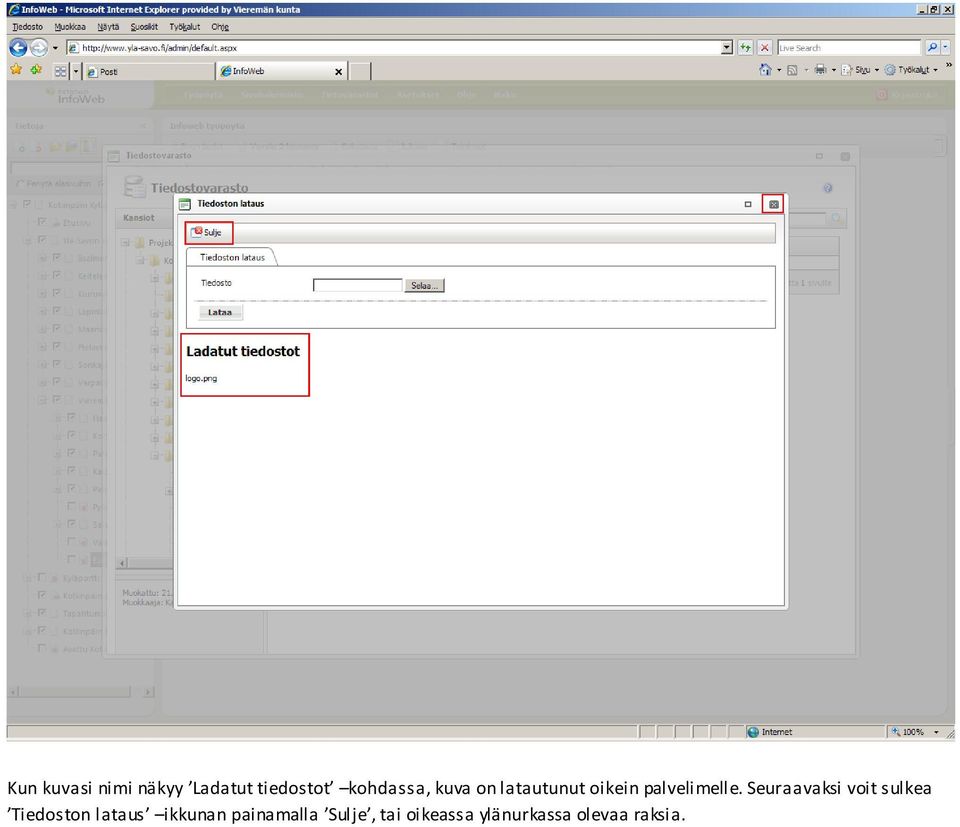The height and width of the screenshot is (827, 960).
Task: Open recent pages dropdown next to Forward
Action: point(55,48)
